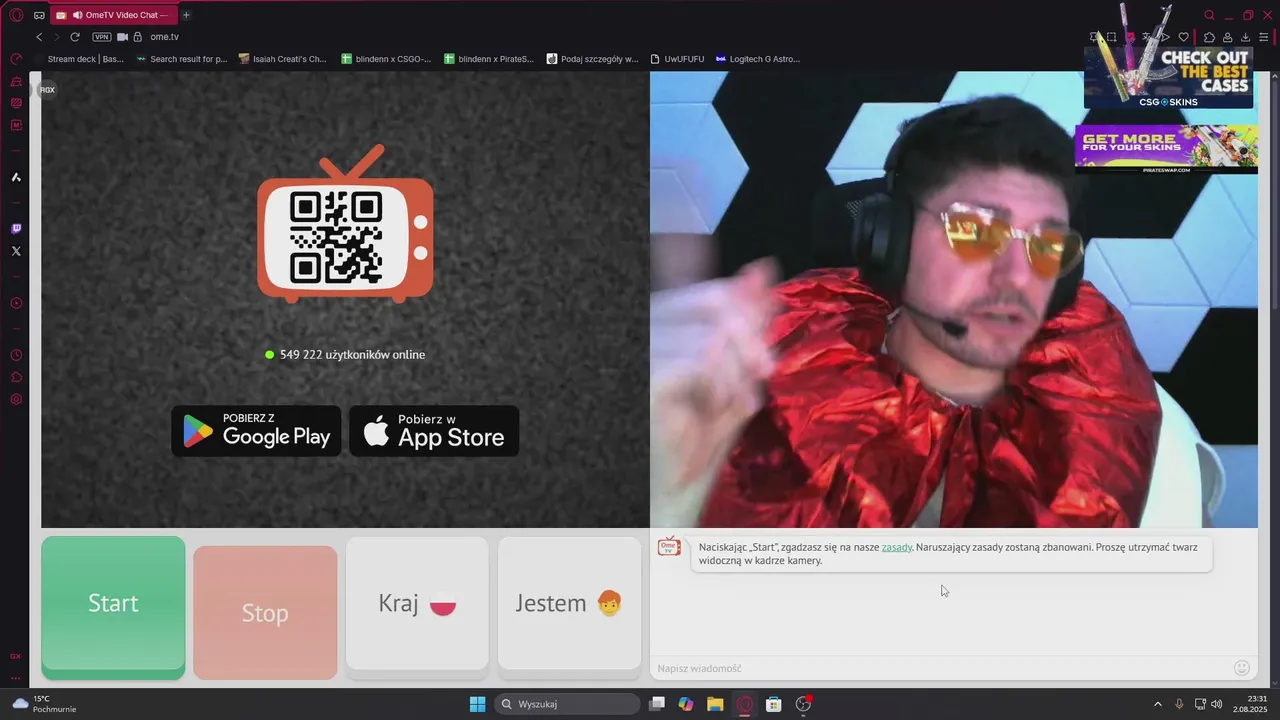1280x720 pixels.
Task: Open File Explorer from the taskbar
Action: 715,704
